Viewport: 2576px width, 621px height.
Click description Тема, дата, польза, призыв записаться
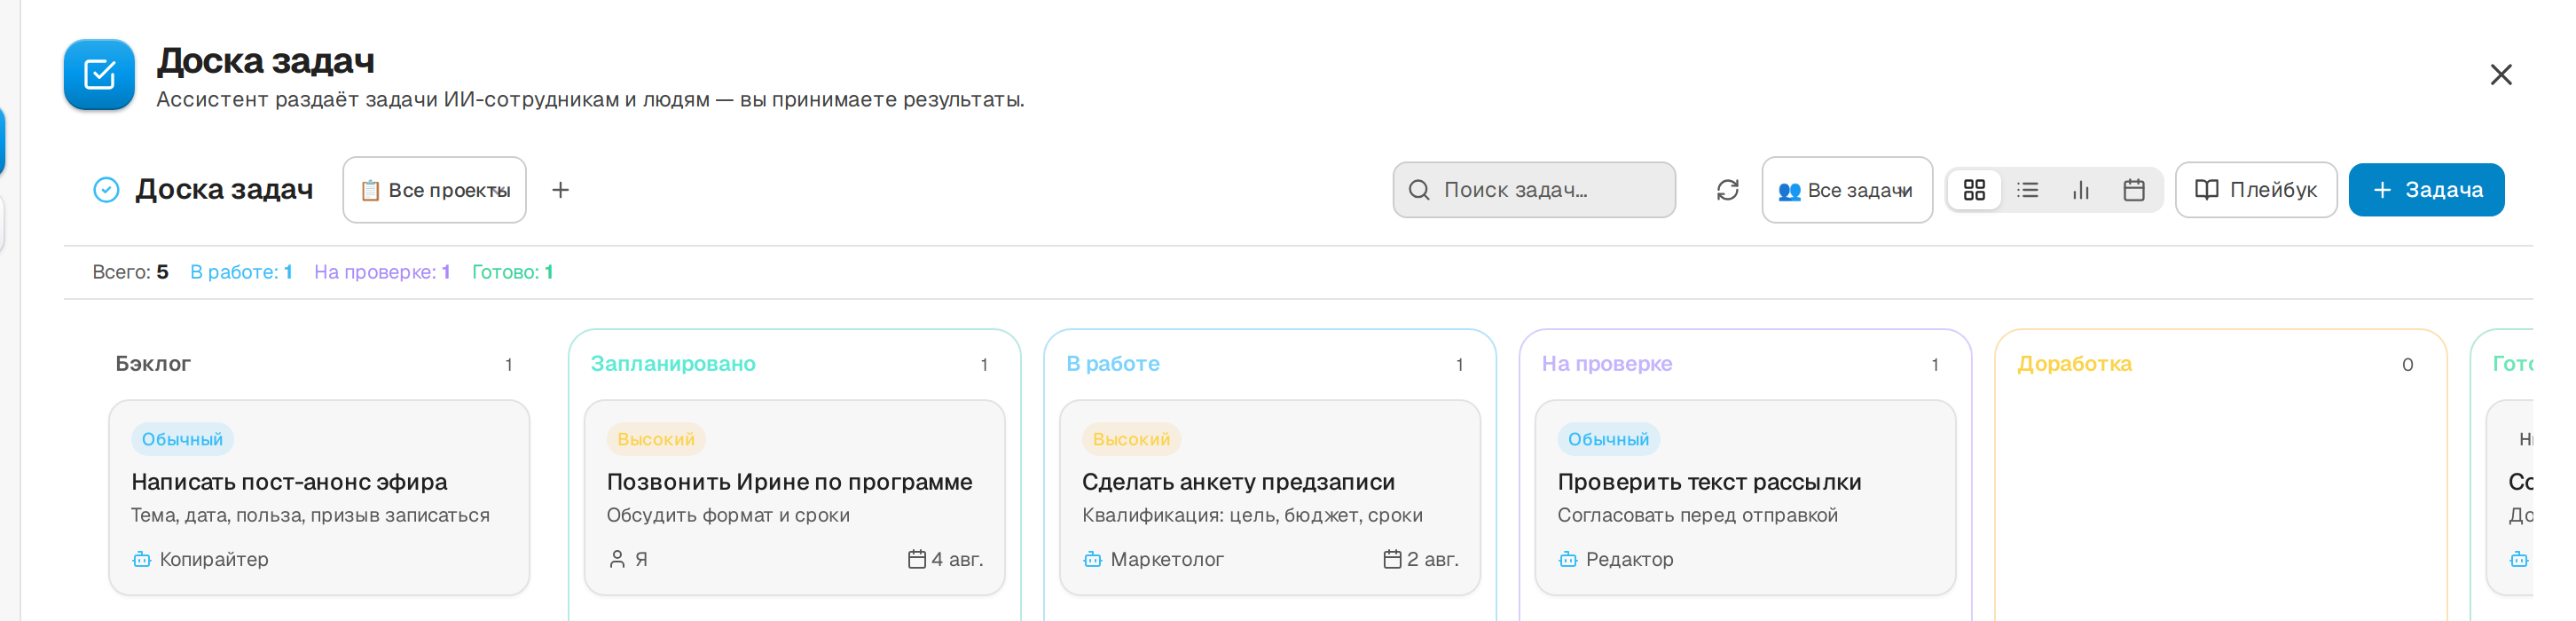[x=310, y=515]
